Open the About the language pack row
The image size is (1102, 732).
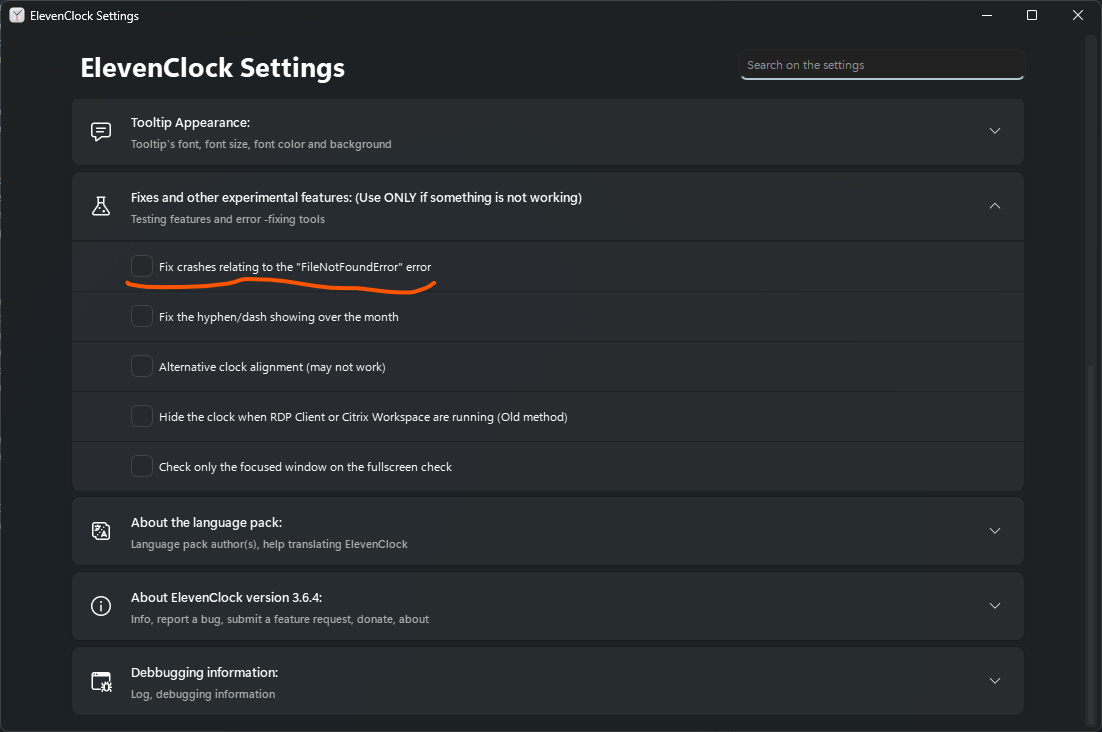(x=547, y=530)
